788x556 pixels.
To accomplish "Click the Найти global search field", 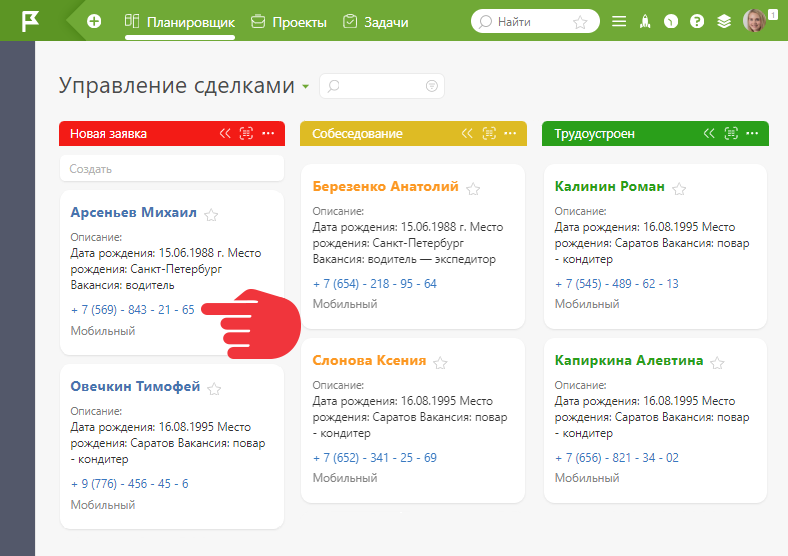I will coord(535,22).
